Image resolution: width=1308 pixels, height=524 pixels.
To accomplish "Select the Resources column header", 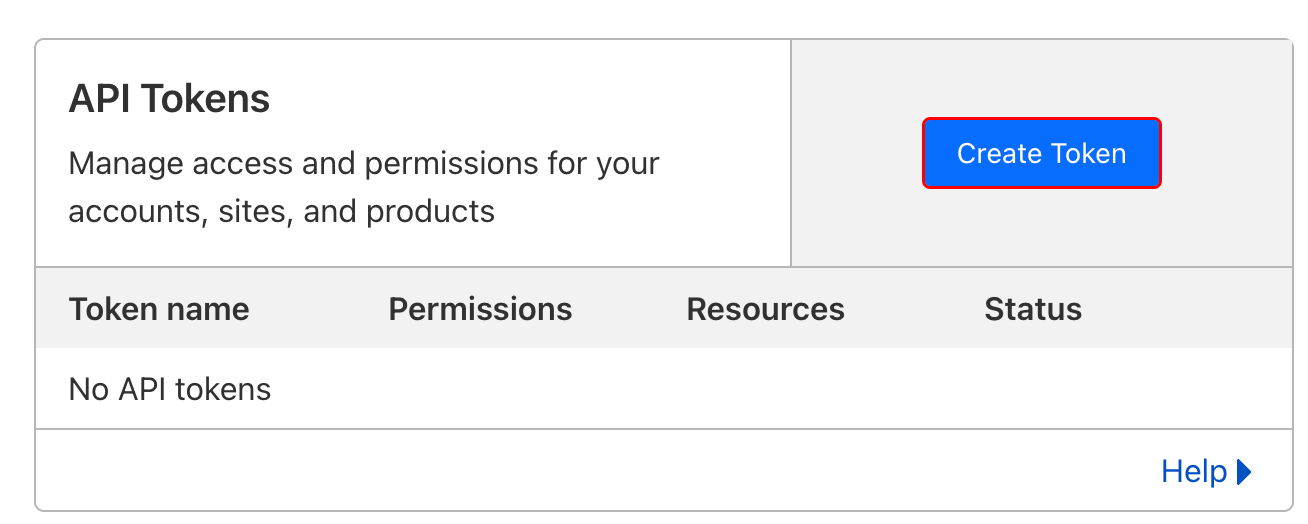I will click(765, 309).
